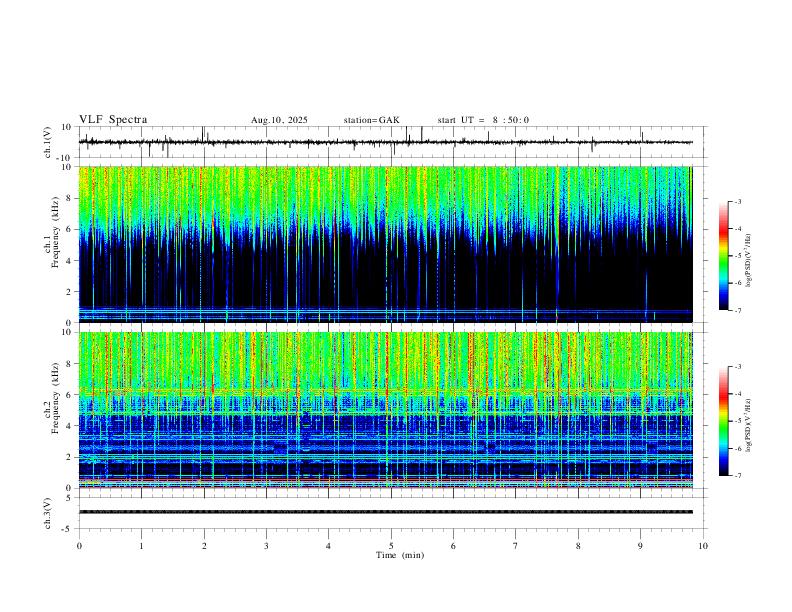Image resolution: width=792 pixels, height=612 pixels.
Task: Click the ch.1 waveform trace panel
Action: click(393, 142)
